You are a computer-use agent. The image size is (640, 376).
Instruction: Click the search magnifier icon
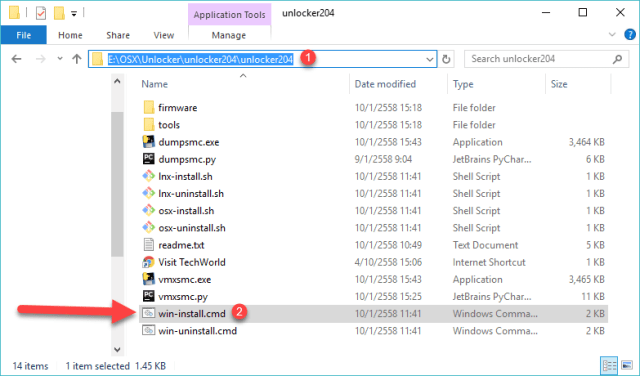point(618,59)
